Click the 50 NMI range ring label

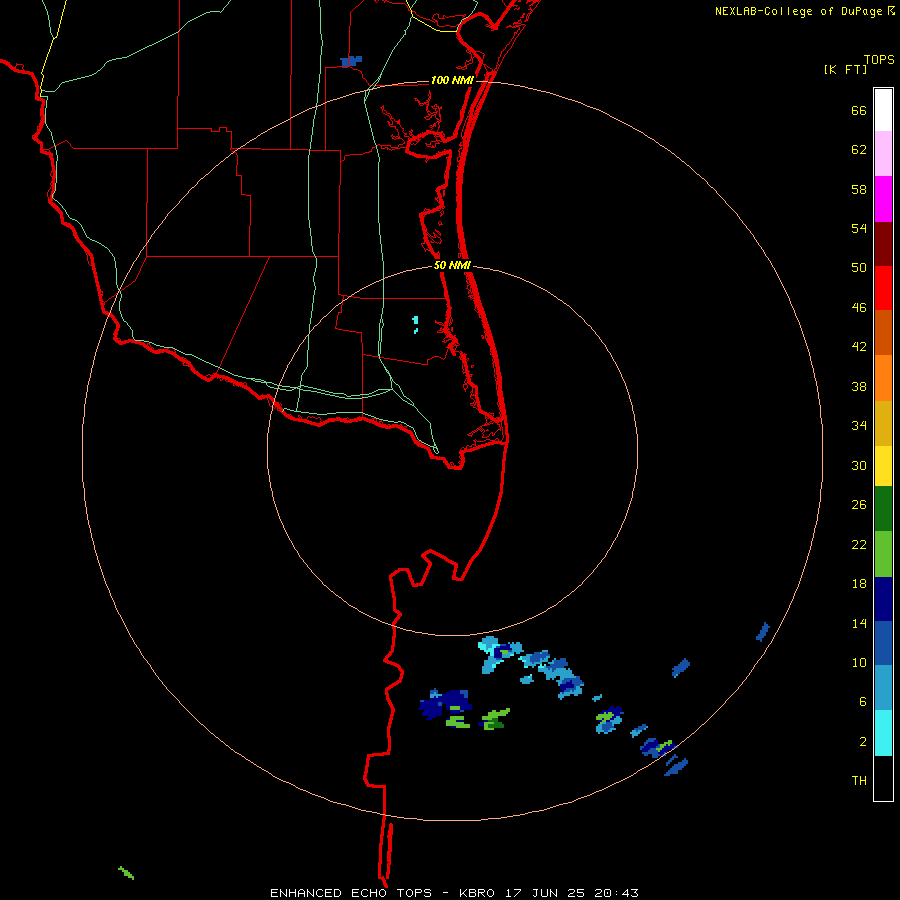(452, 265)
